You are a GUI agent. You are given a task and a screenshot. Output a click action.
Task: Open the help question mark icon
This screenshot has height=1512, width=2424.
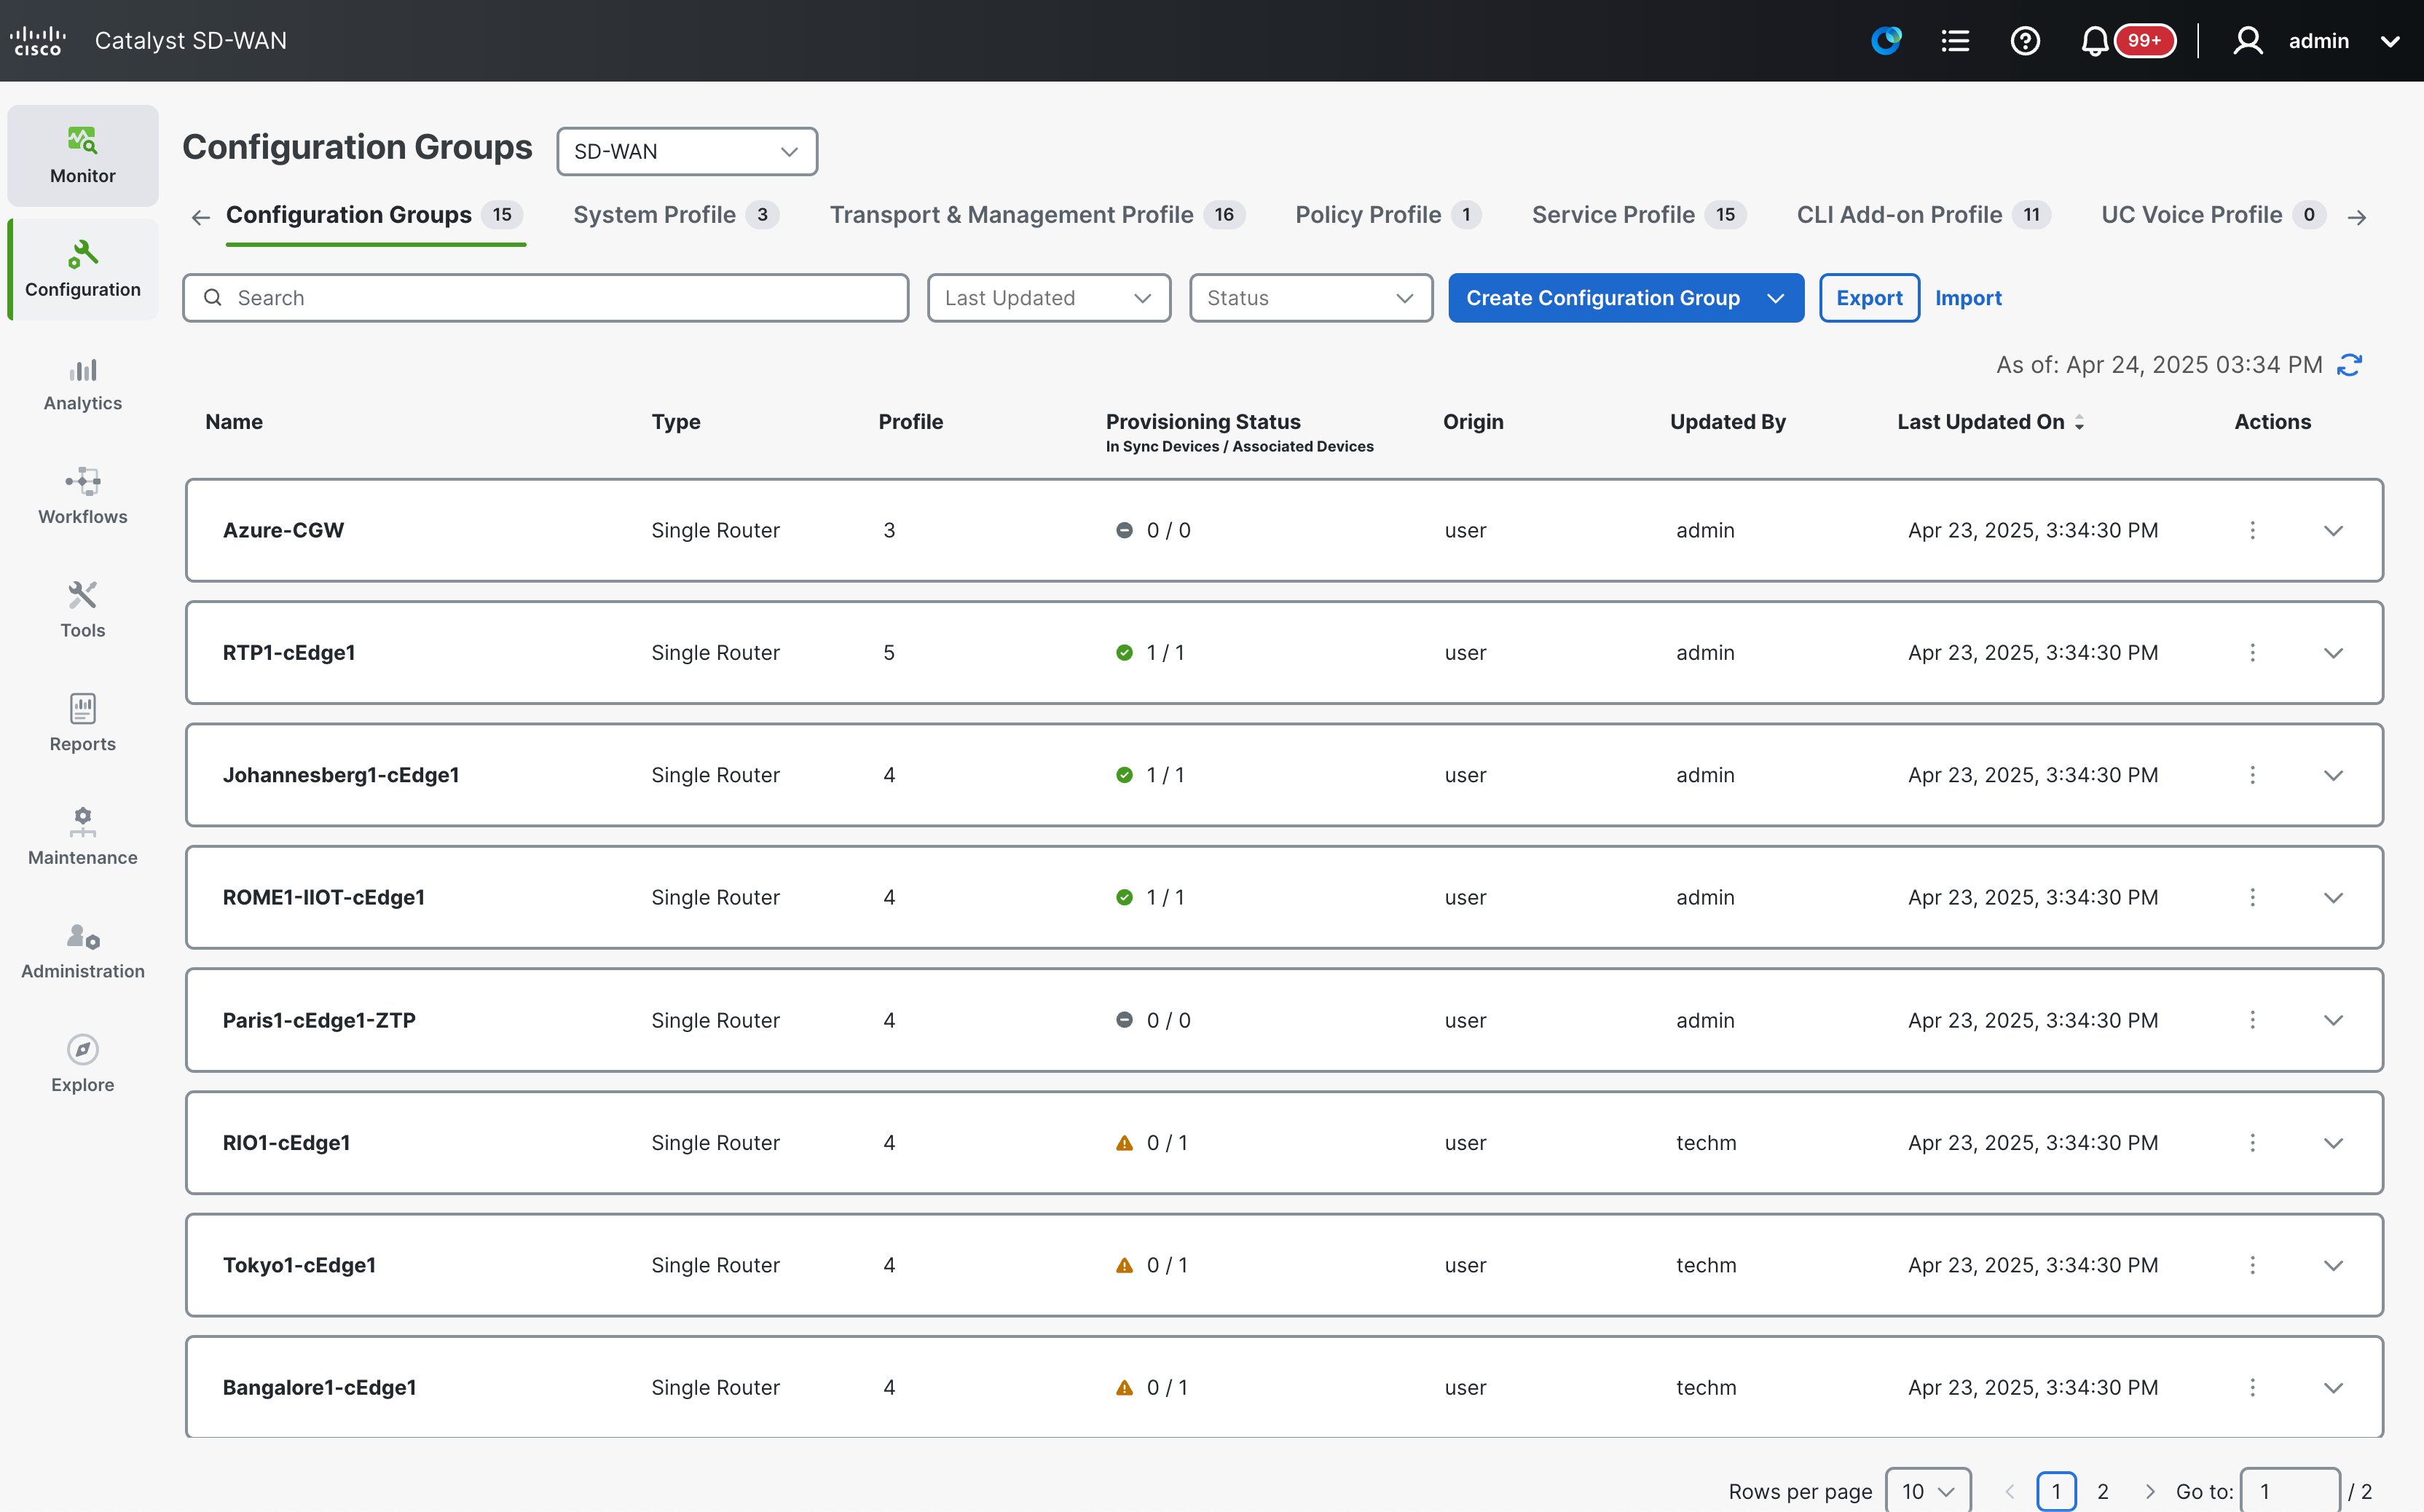pyautogui.click(x=2025, y=41)
